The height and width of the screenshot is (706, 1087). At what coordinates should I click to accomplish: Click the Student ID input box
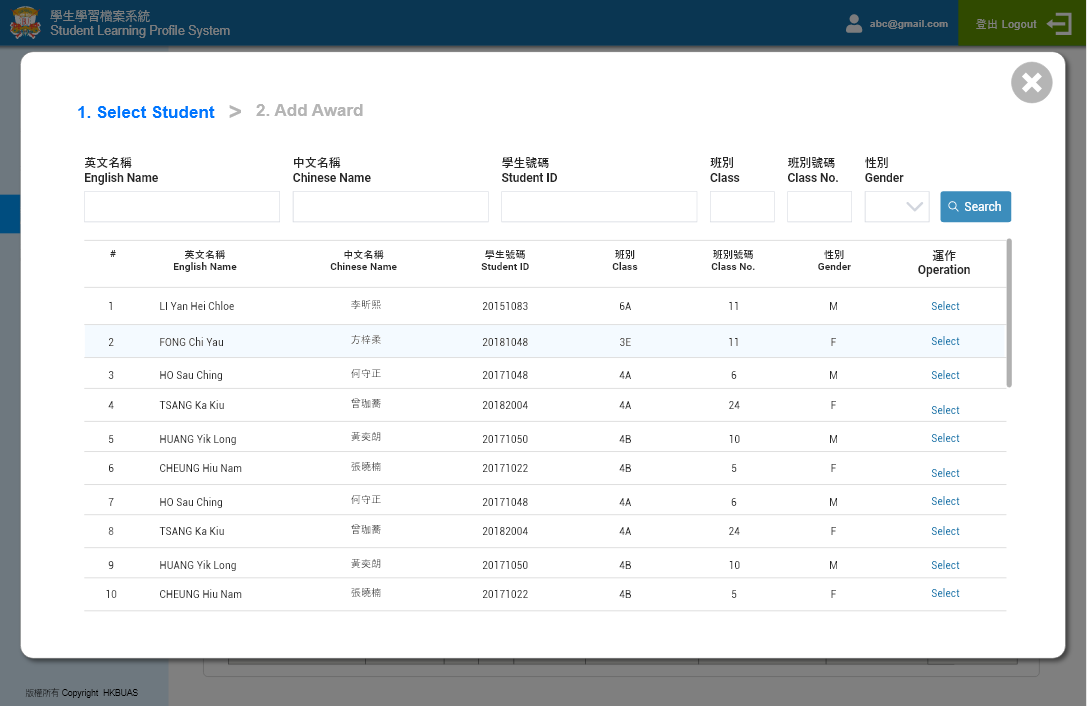click(599, 207)
